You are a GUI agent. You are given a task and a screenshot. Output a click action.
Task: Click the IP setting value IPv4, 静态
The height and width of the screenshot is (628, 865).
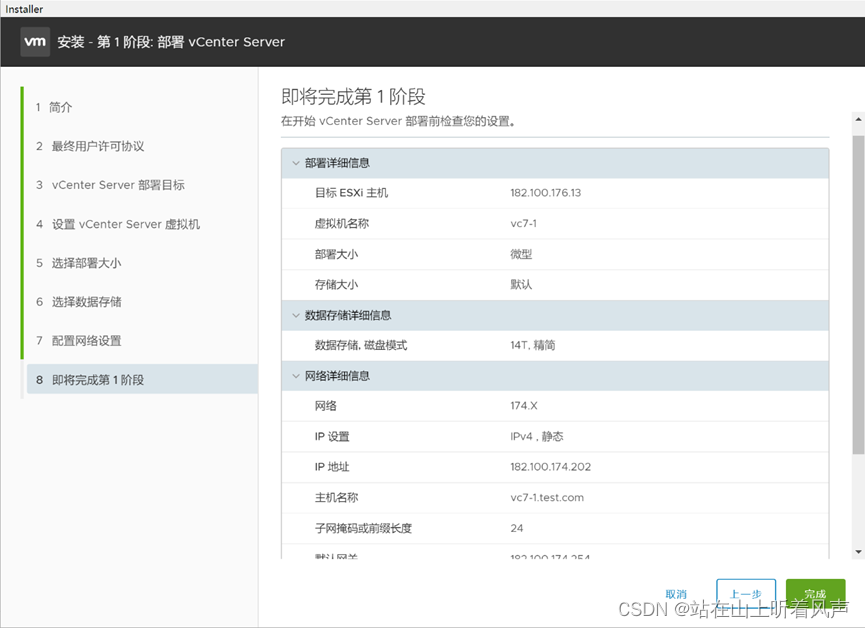(537, 436)
